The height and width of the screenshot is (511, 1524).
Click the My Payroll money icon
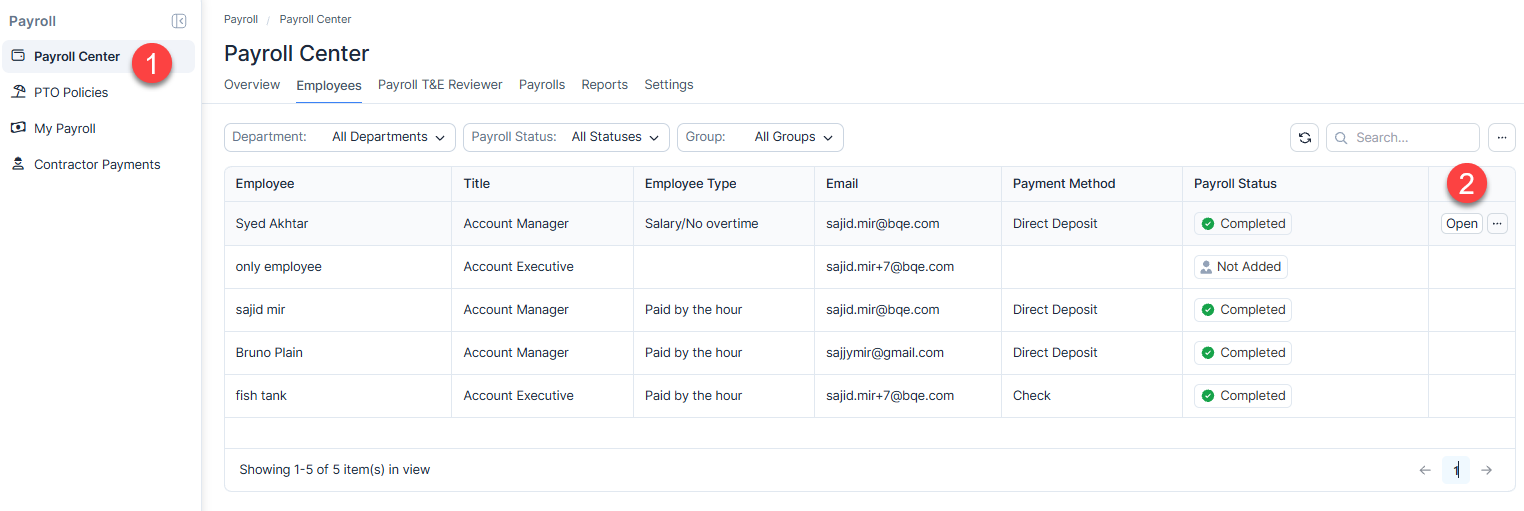click(x=18, y=128)
